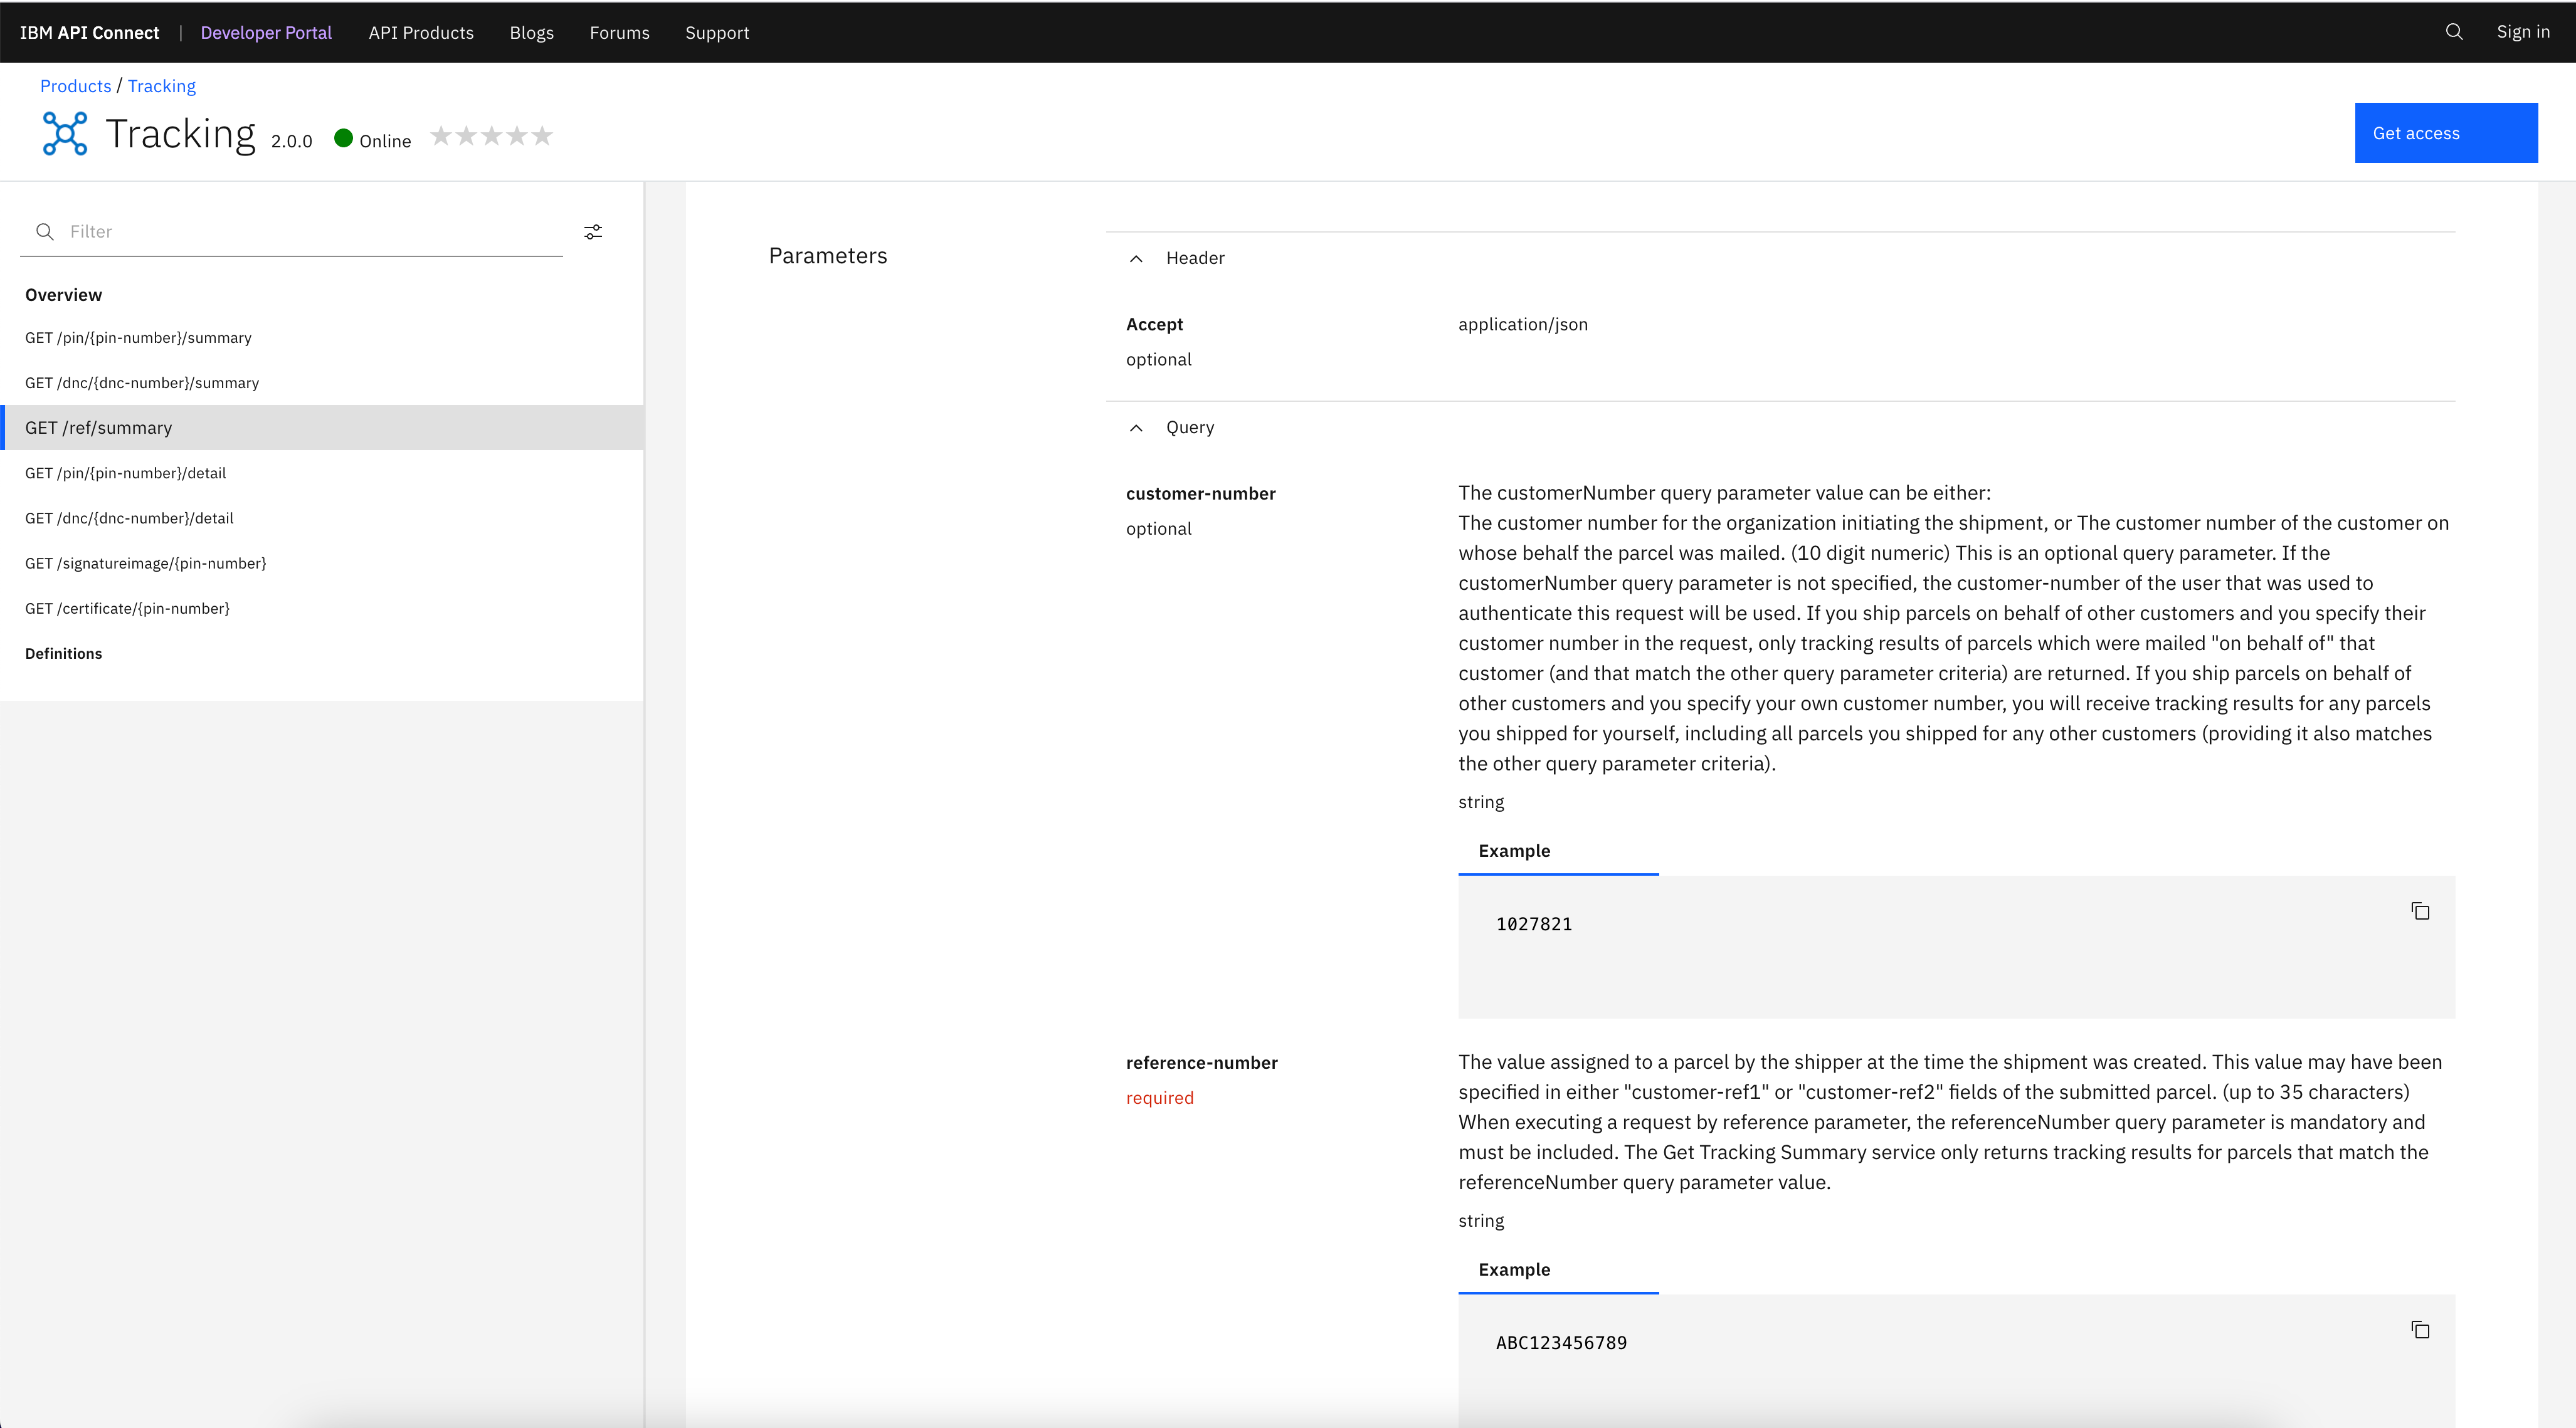The height and width of the screenshot is (1428, 2576).
Task: Click the filter search magnifier icon
Action: click(x=45, y=232)
